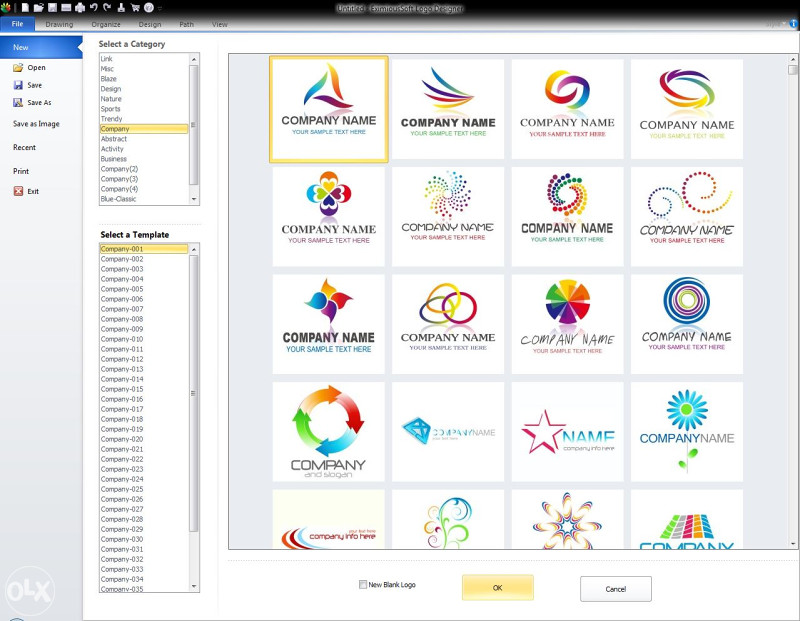Viewport: 800px width, 621px height.
Task: Select the Blue-Classic category
Action: tap(144, 199)
